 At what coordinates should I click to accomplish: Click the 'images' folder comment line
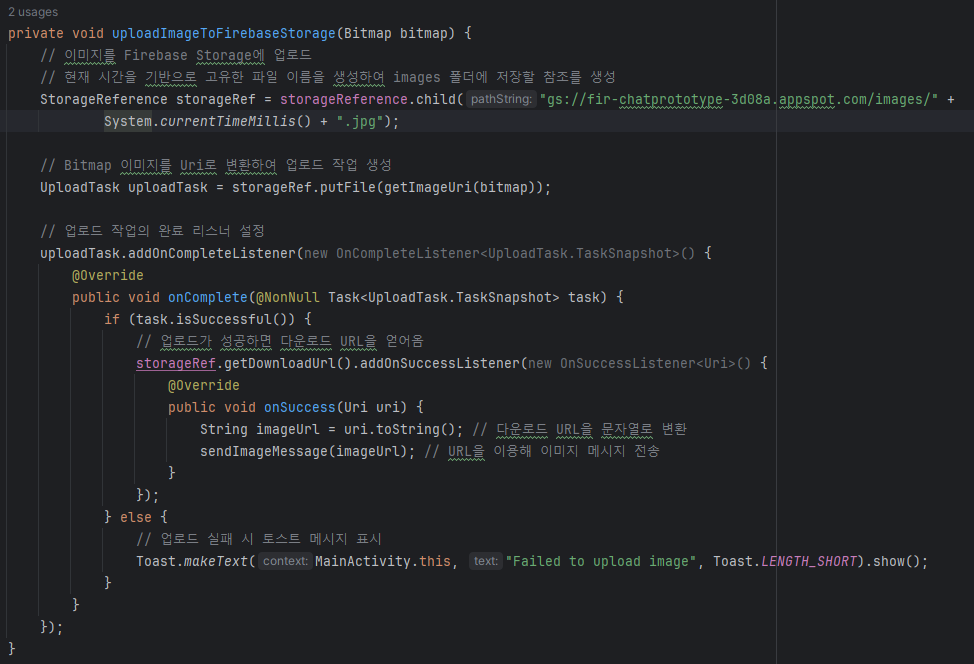point(328,77)
